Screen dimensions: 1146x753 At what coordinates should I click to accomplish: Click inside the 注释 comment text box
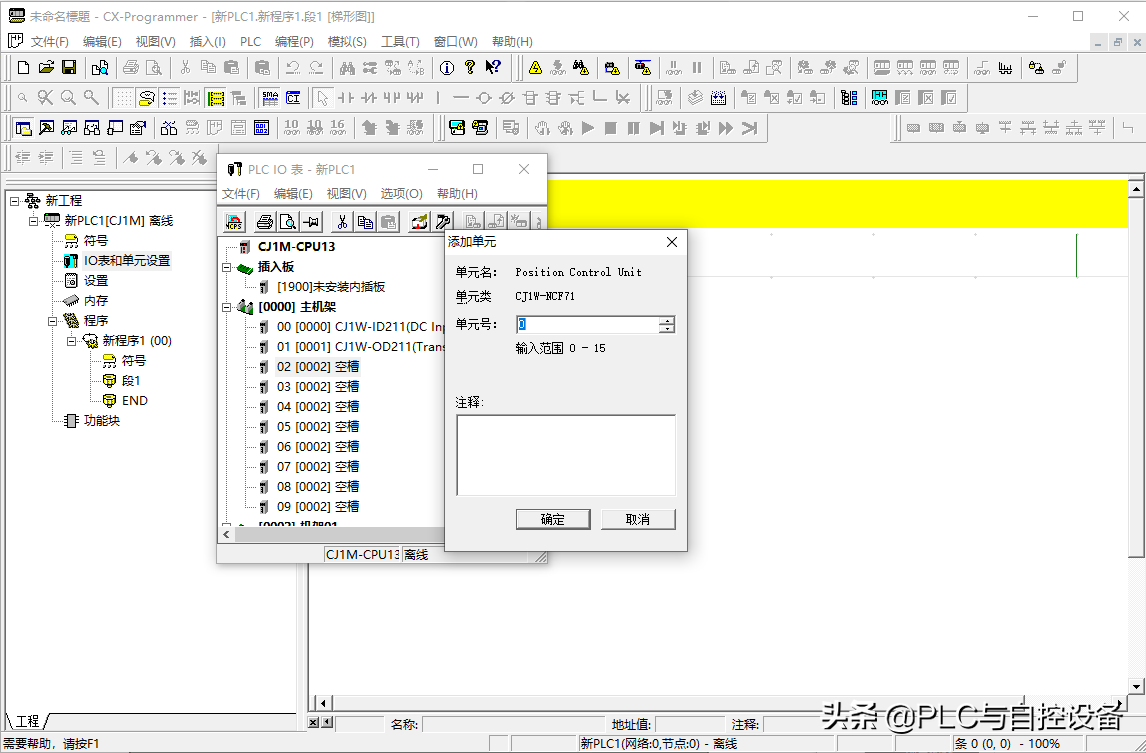(x=565, y=454)
